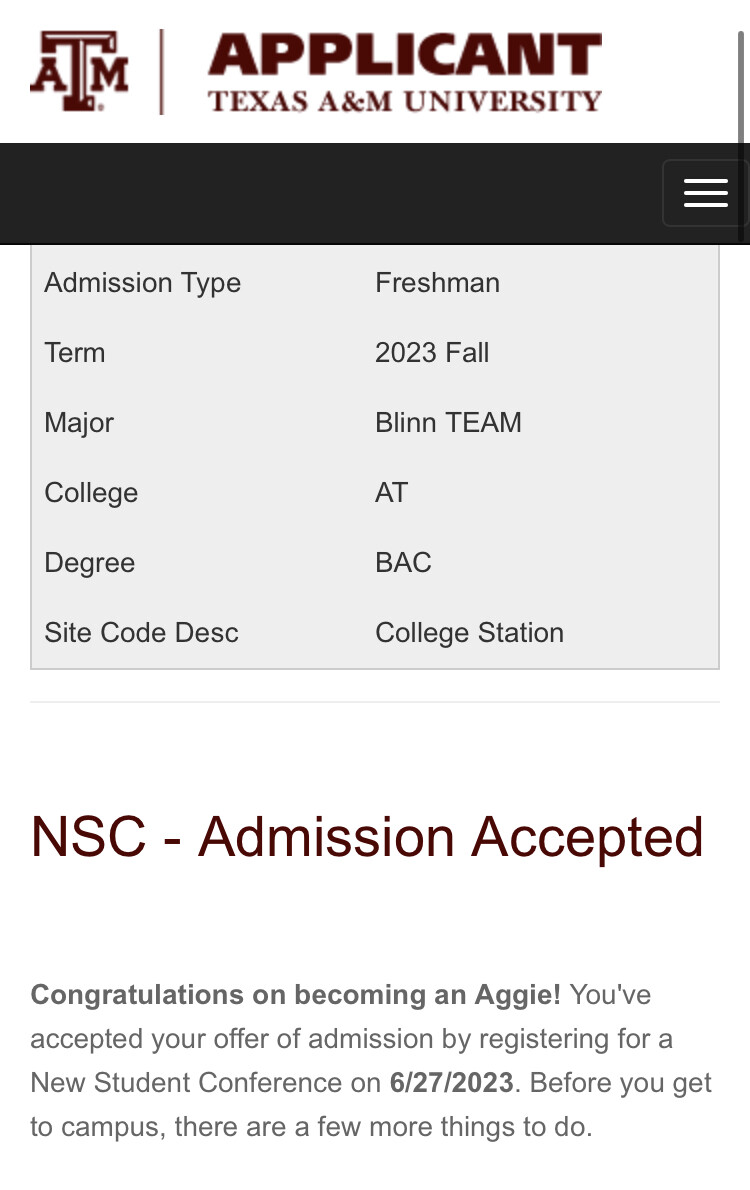The width and height of the screenshot is (750, 1190).
Task: Click the AT college value
Action: click(391, 493)
